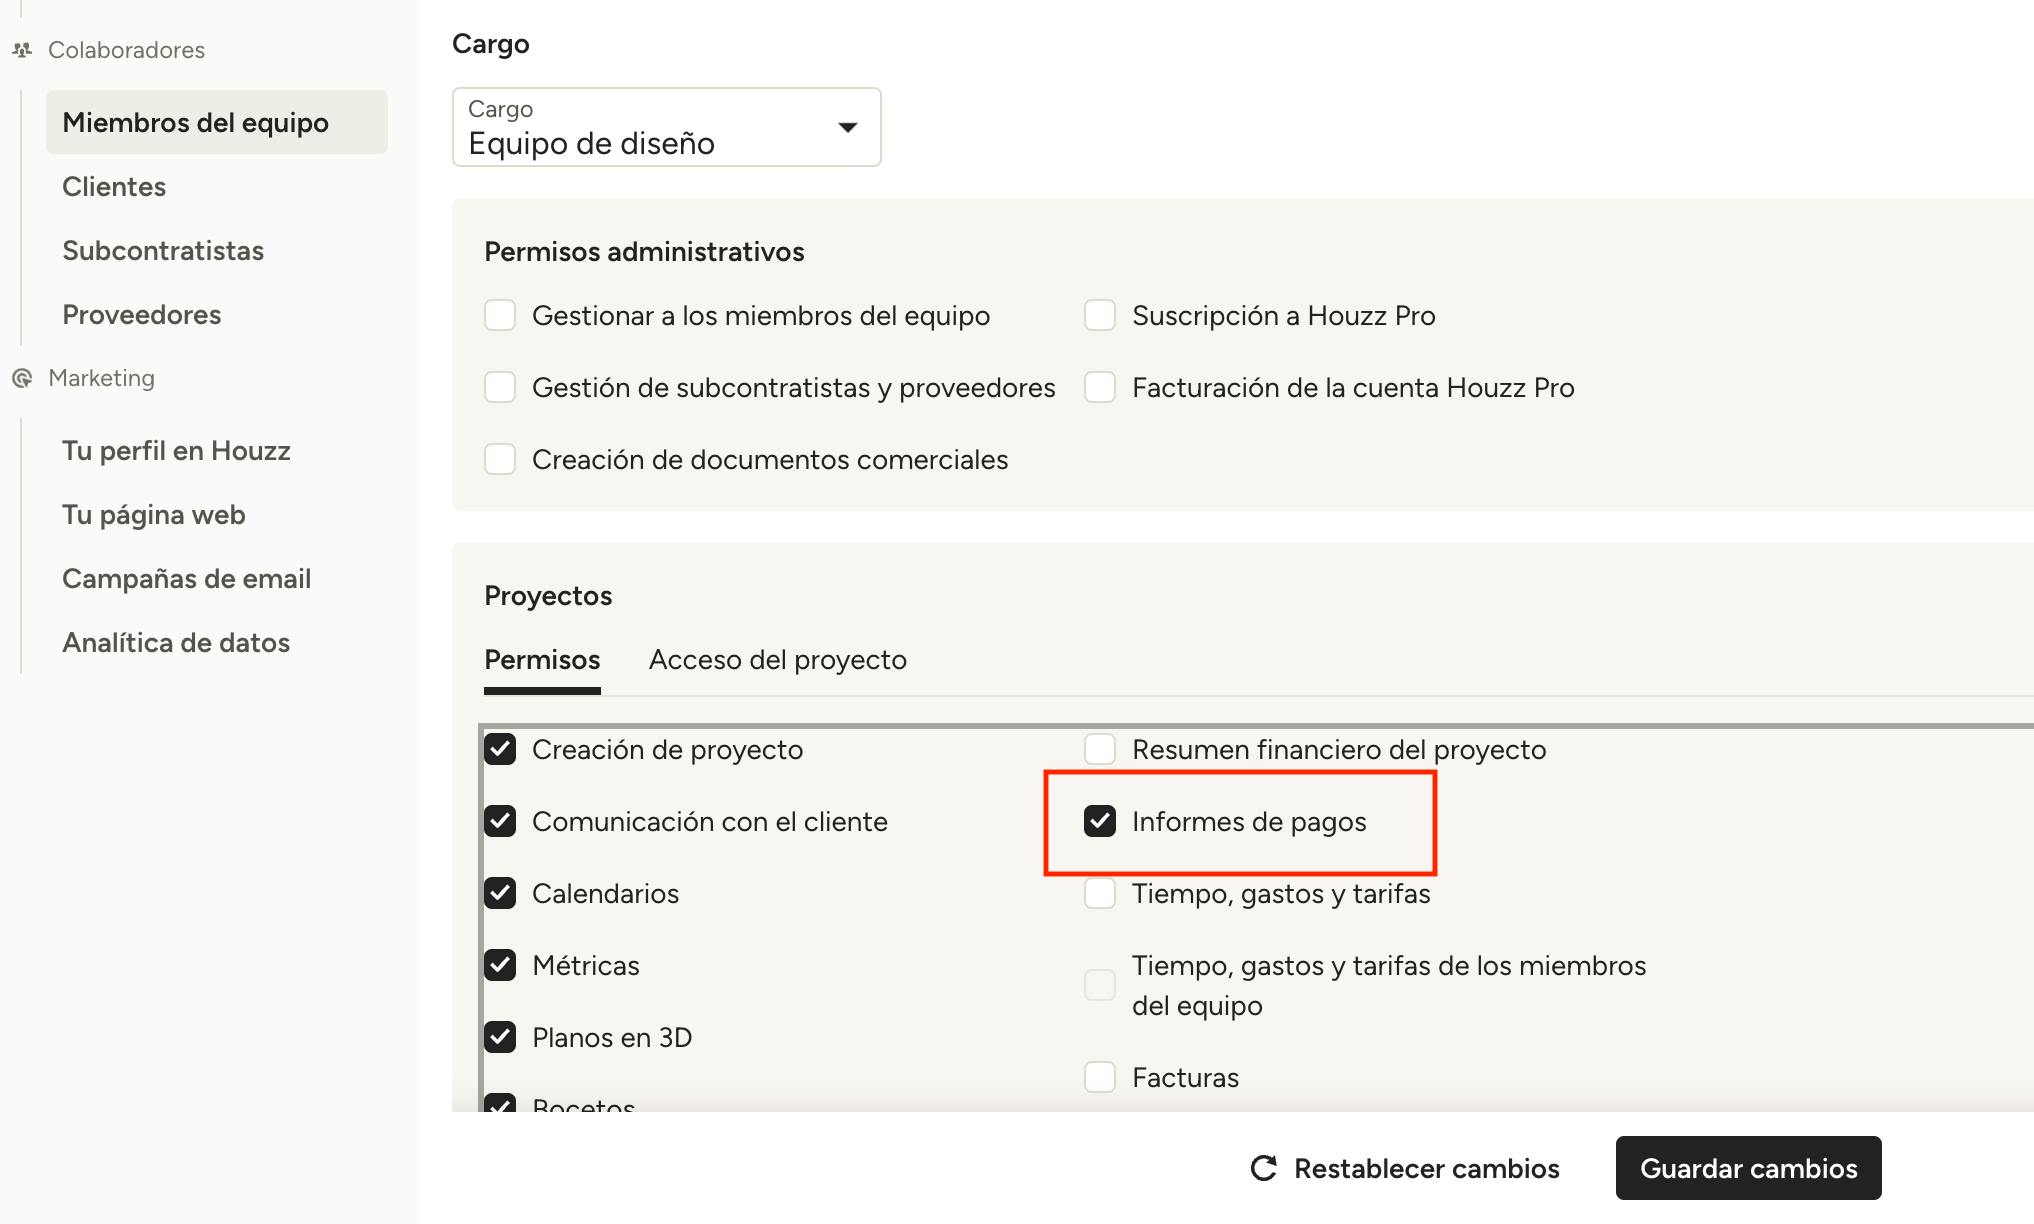Open Analítica de datos page

point(176,643)
